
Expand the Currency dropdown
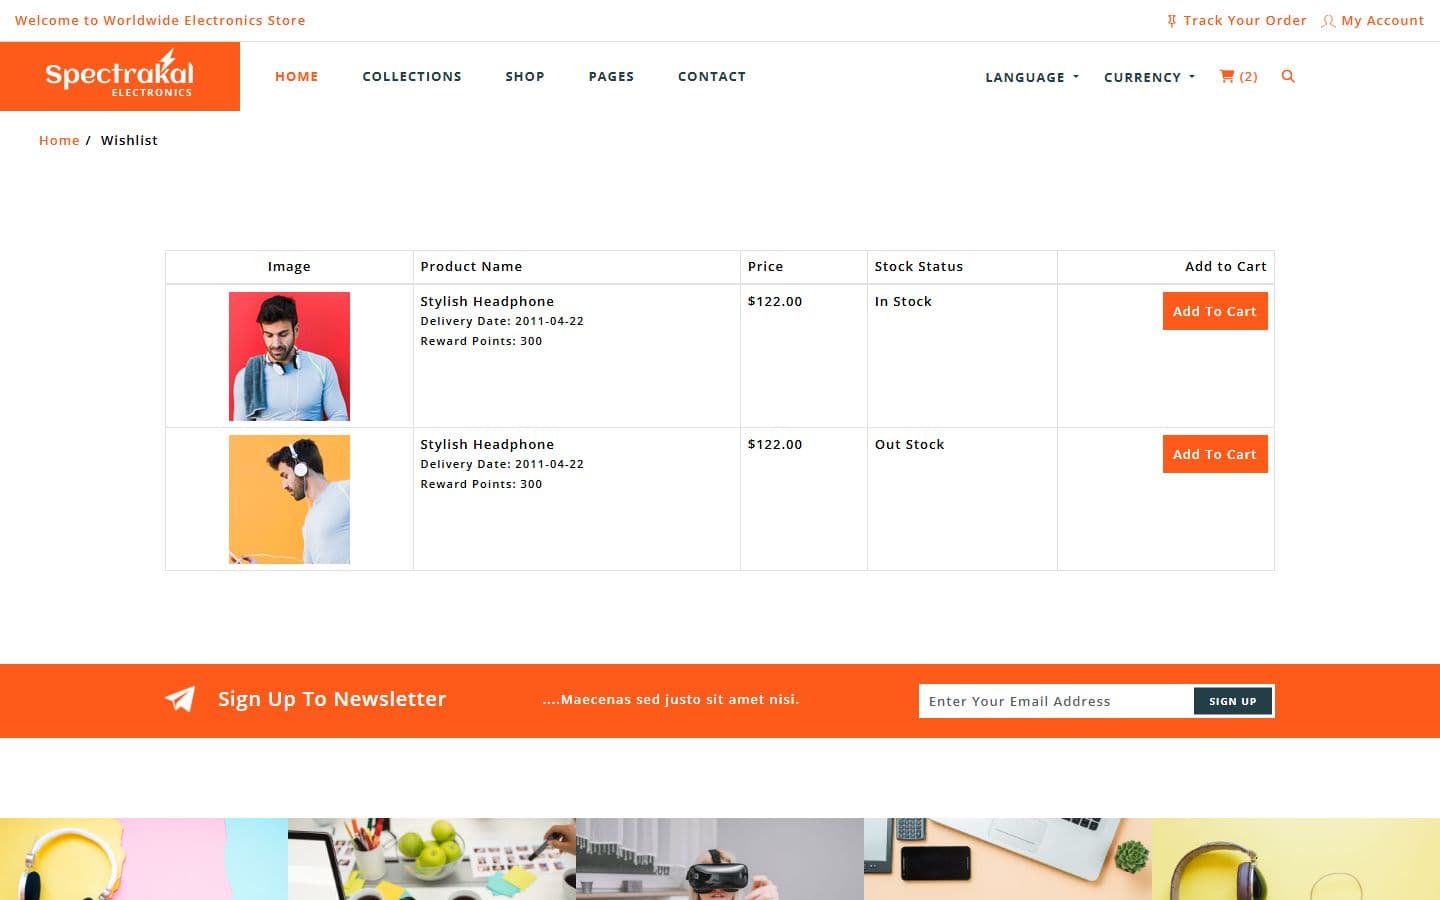(x=1150, y=77)
